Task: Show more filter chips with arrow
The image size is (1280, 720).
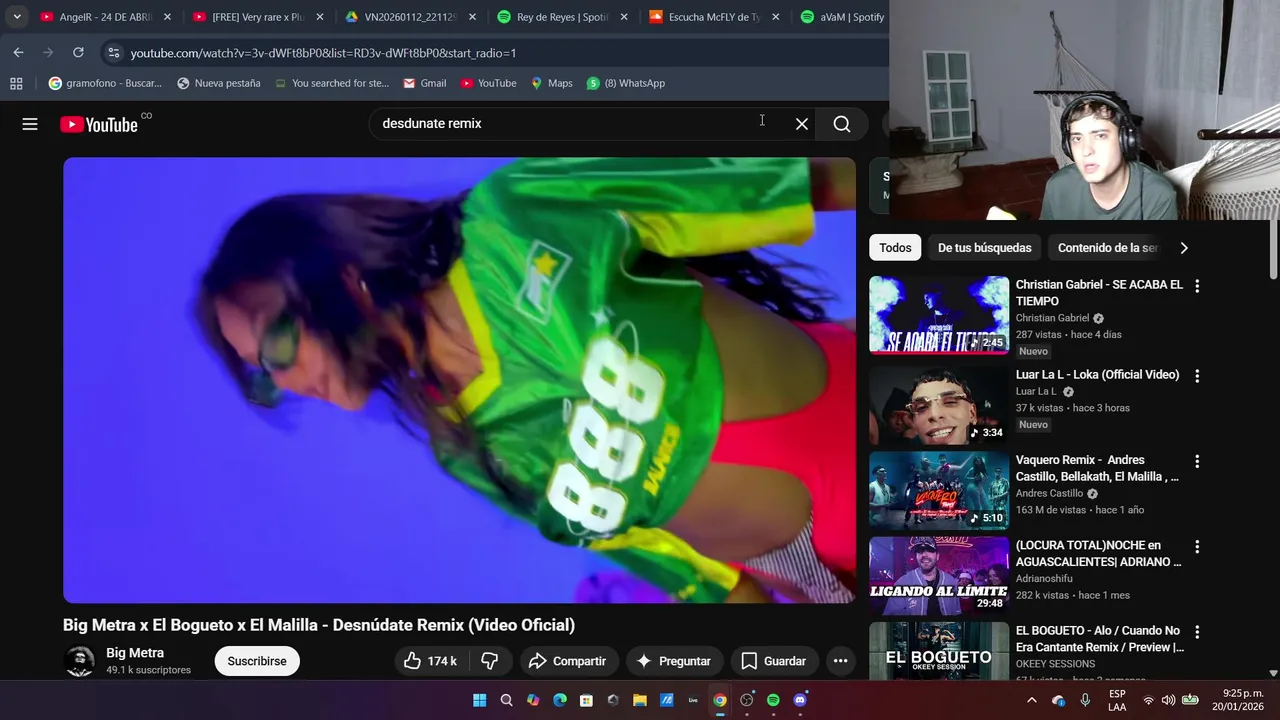Action: point(1184,248)
